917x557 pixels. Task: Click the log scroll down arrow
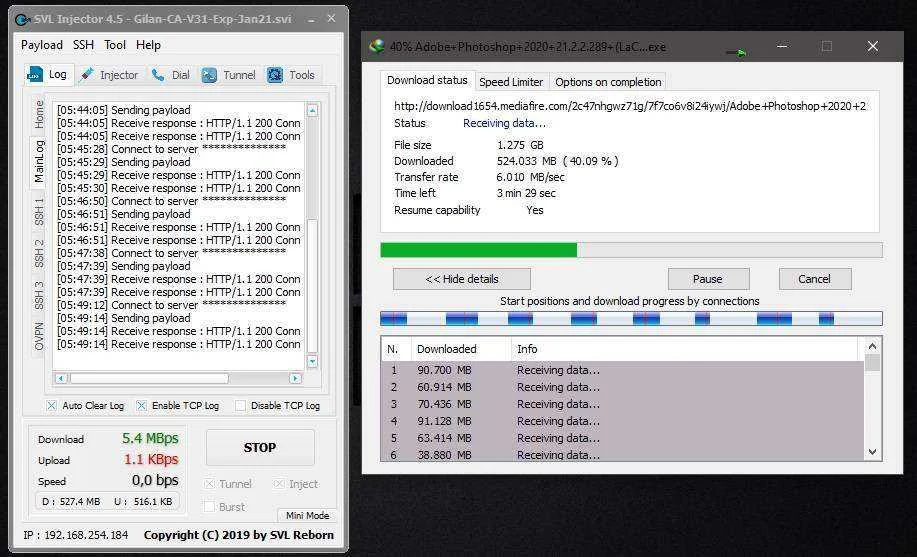point(312,362)
